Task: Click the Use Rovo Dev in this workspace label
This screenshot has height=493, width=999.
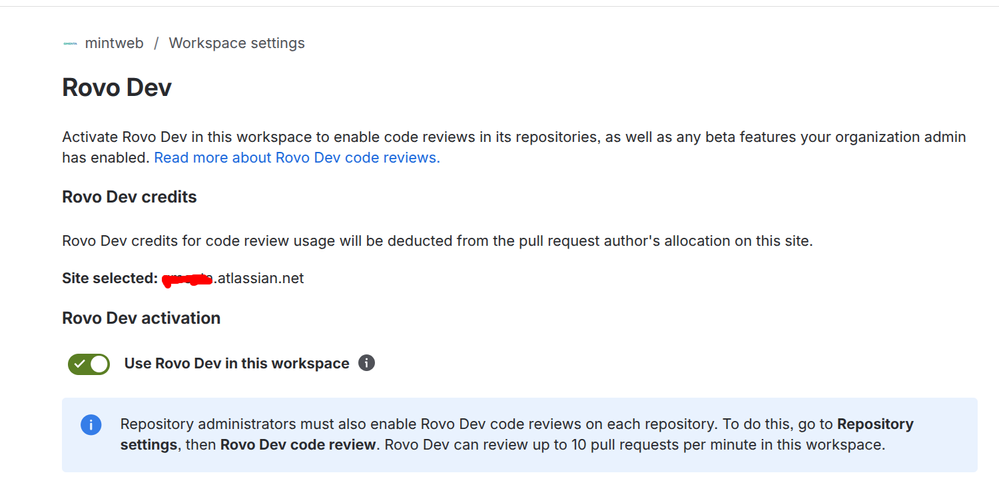Action: click(x=236, y=364)
